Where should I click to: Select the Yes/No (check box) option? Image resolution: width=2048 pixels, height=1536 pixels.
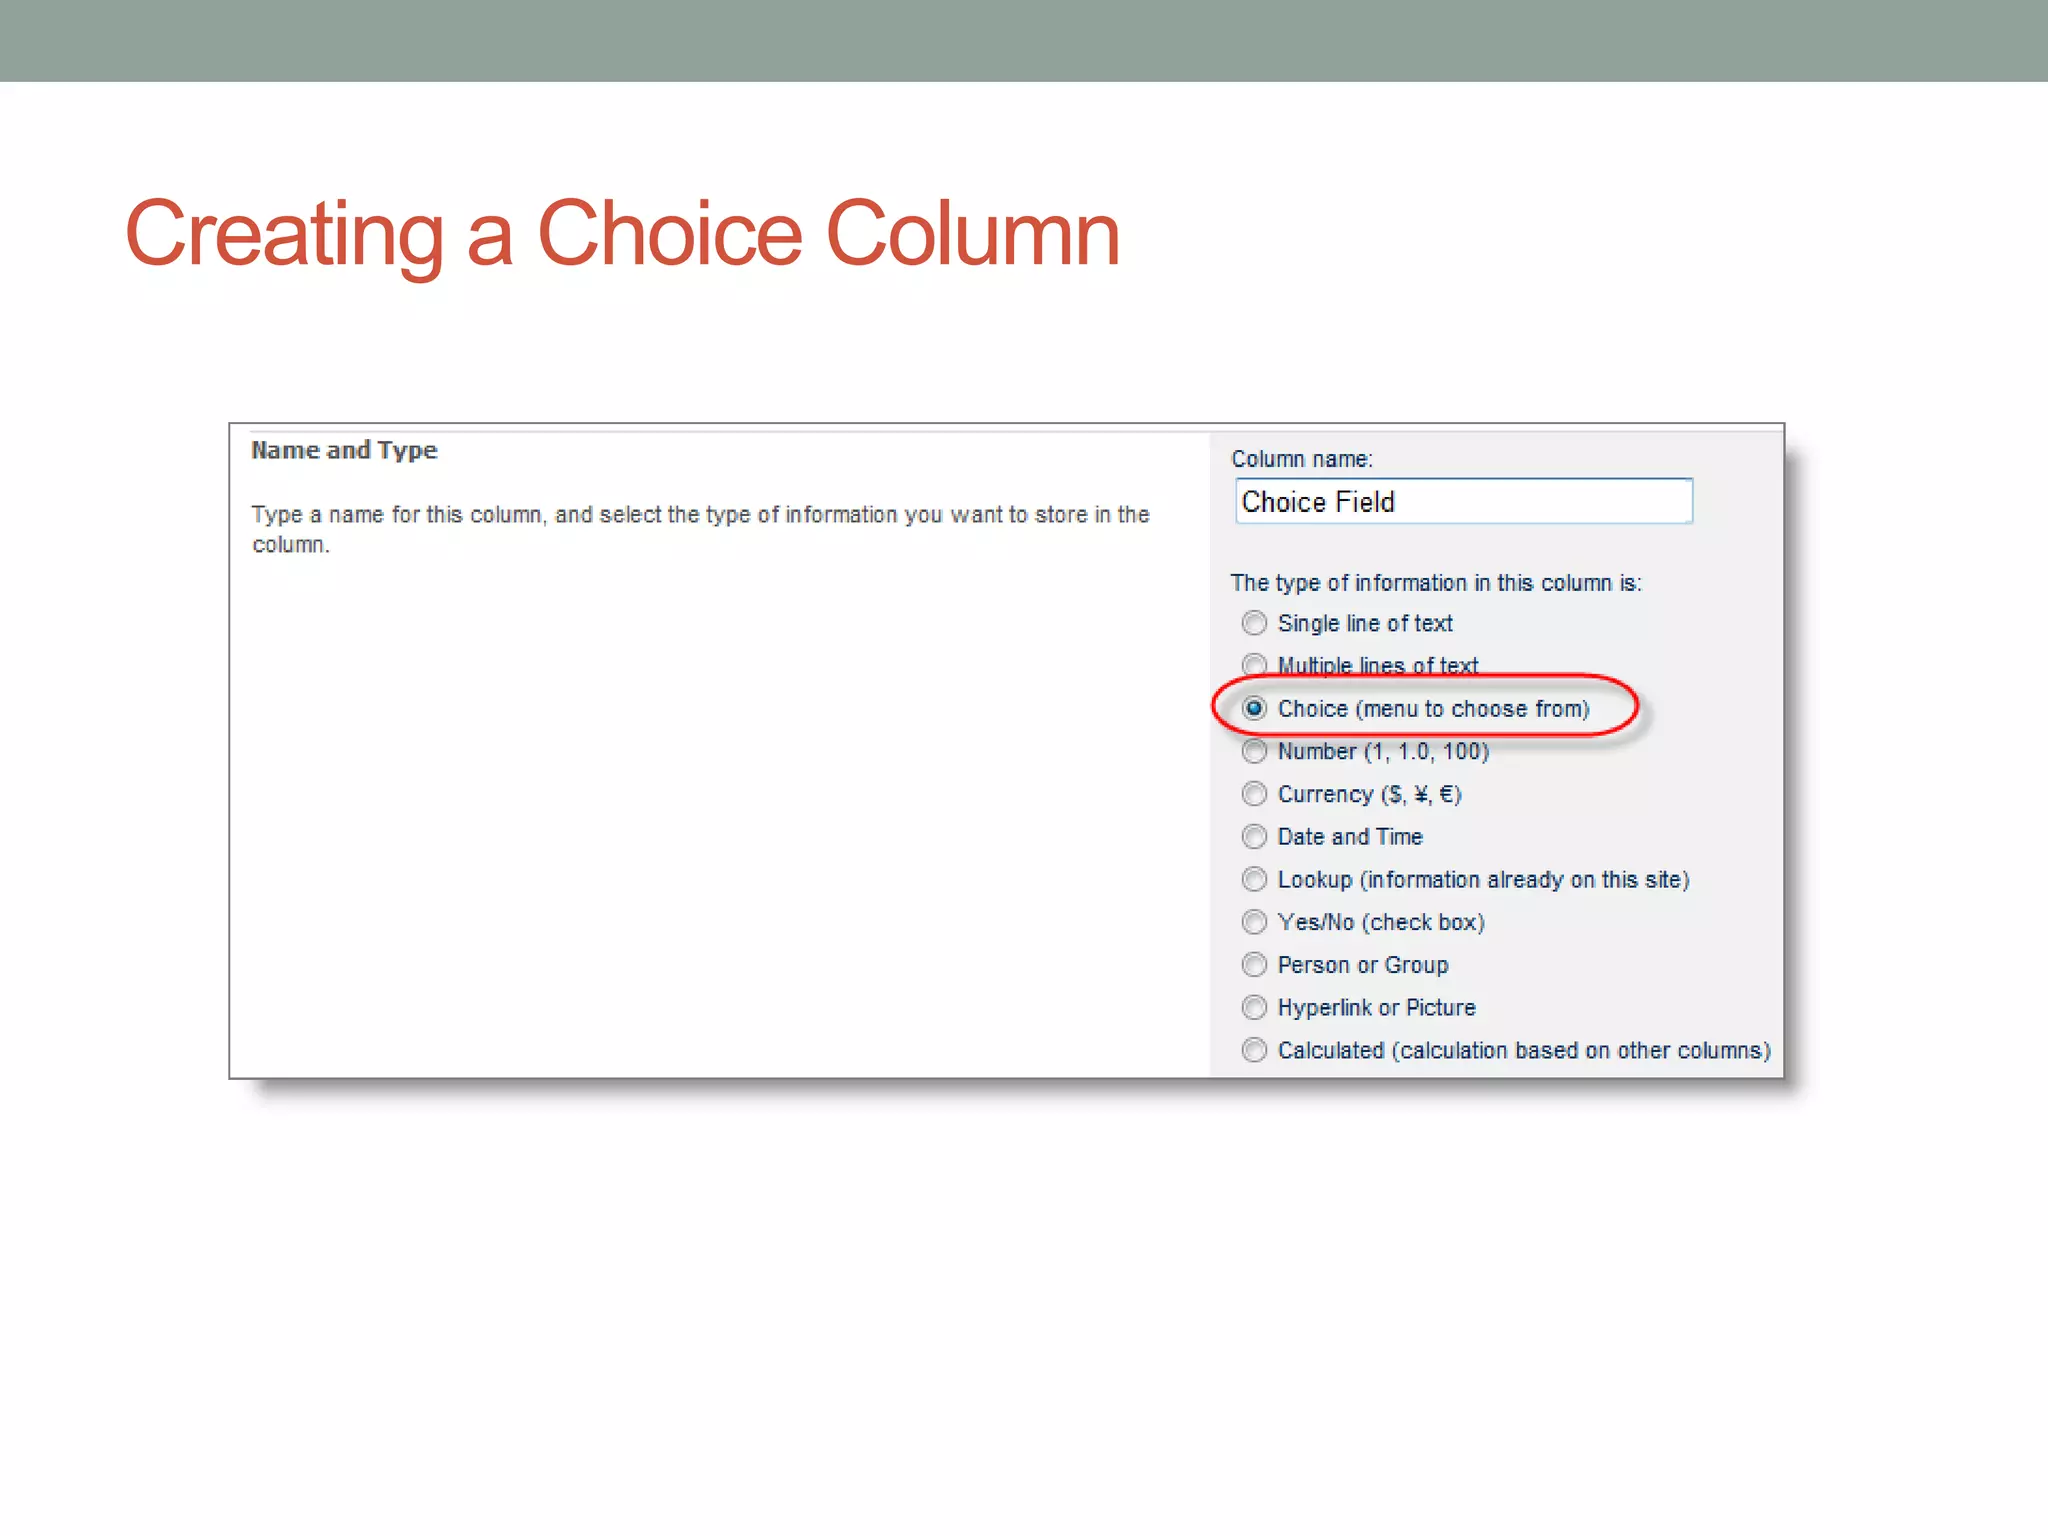click(x=1254, y=921)
